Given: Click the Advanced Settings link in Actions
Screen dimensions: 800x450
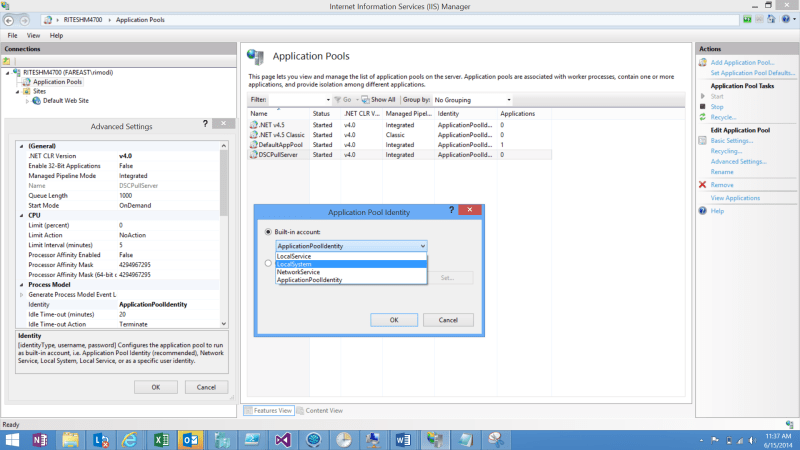Looking at the screenshot, I should (x=738, y=161).
